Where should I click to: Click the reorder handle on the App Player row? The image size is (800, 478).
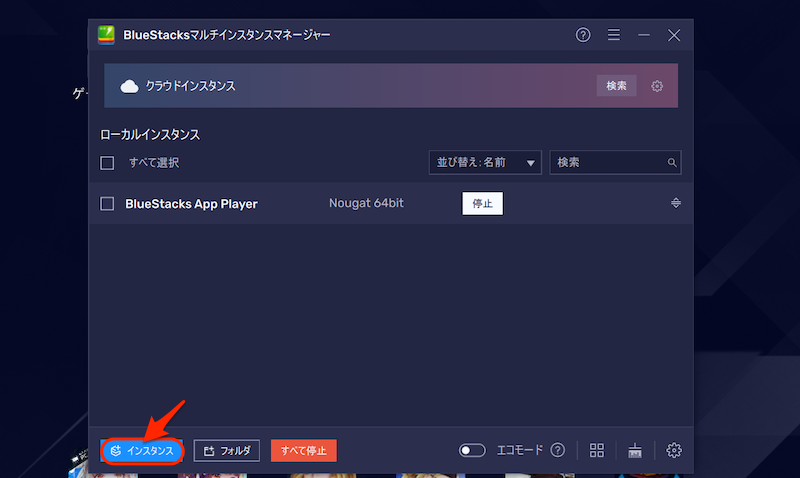point(676,203)
